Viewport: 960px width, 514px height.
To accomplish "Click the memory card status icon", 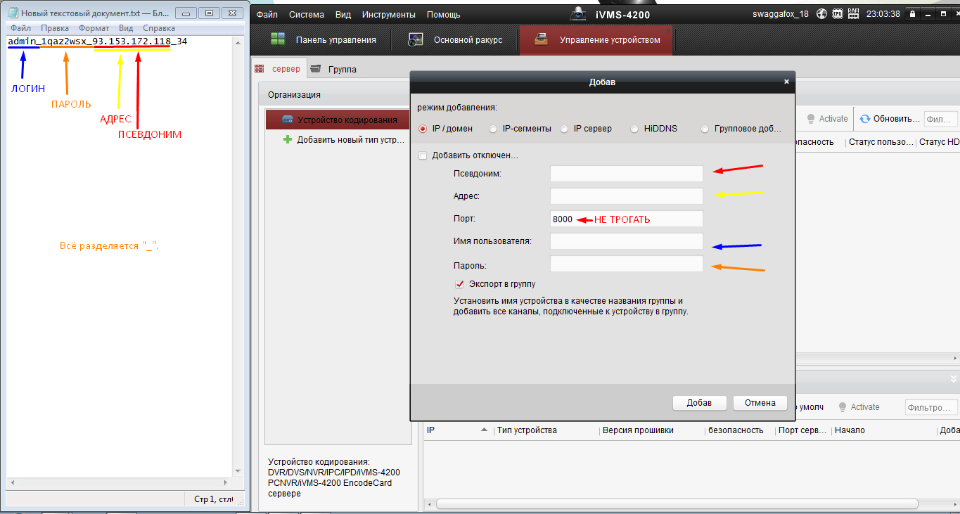I will (x=838, y=13).
